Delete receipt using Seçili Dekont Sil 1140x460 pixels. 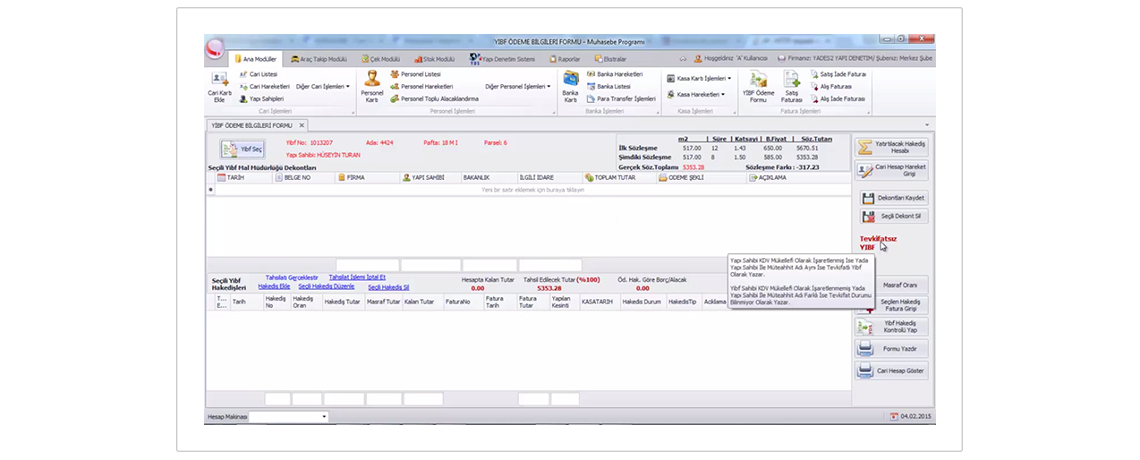click(x=892, y=215)
